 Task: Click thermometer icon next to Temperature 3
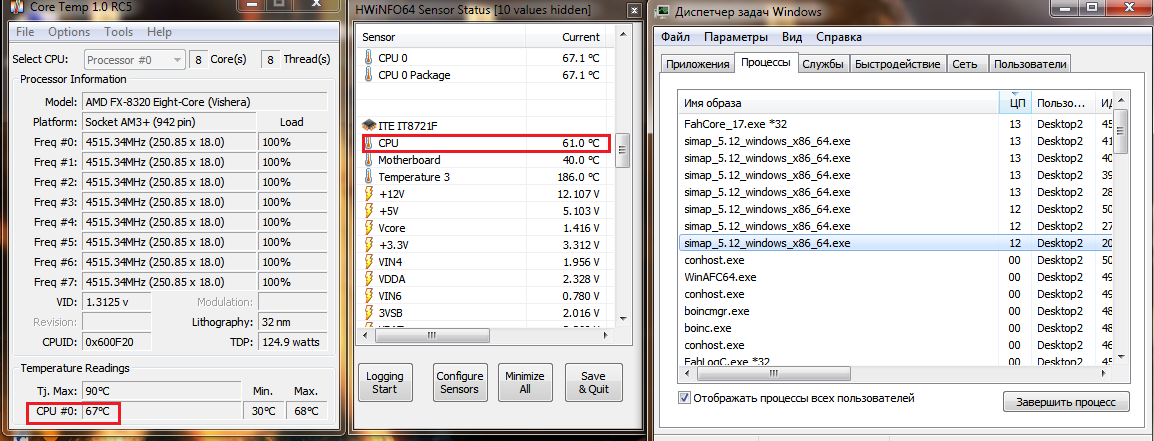(x=369, y=177)
